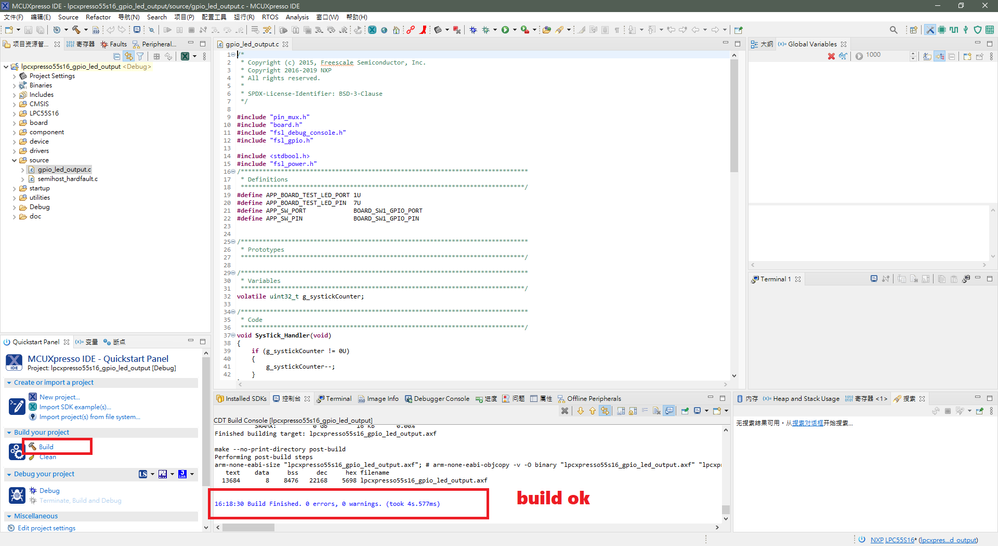Viewport: 998px width, 546px height.
Task: Collapse Build your project section
Action: click(9, 433)
